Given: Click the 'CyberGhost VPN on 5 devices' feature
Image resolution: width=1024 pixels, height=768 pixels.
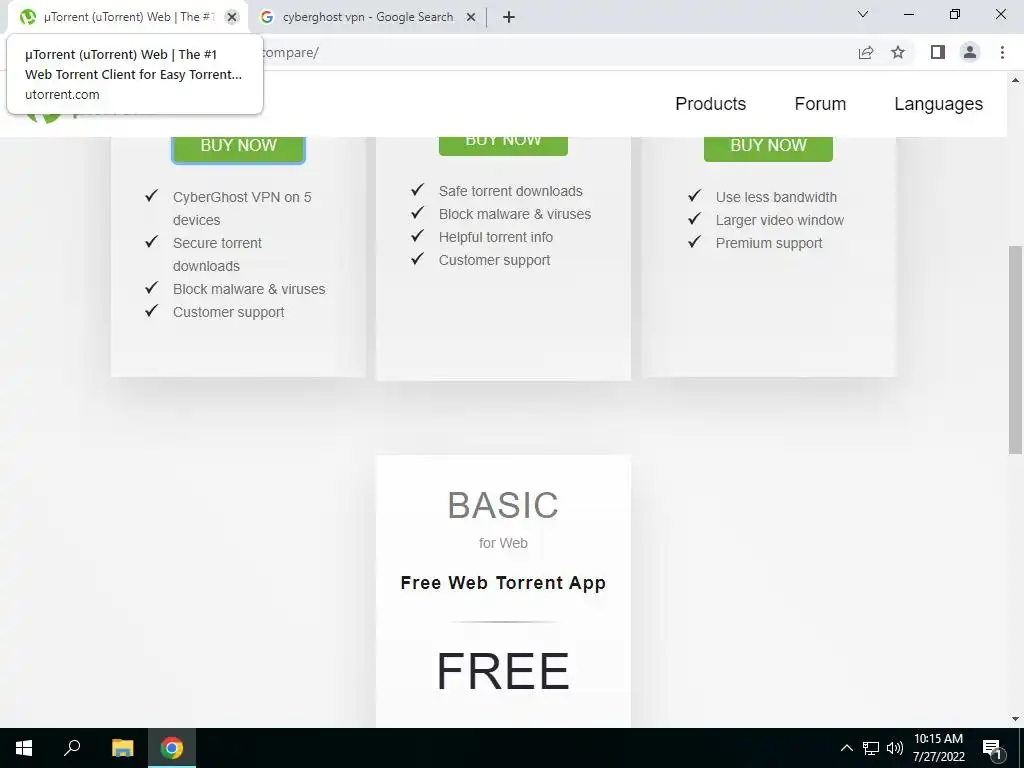Looking at the screenshot, I should click(242, 208).
